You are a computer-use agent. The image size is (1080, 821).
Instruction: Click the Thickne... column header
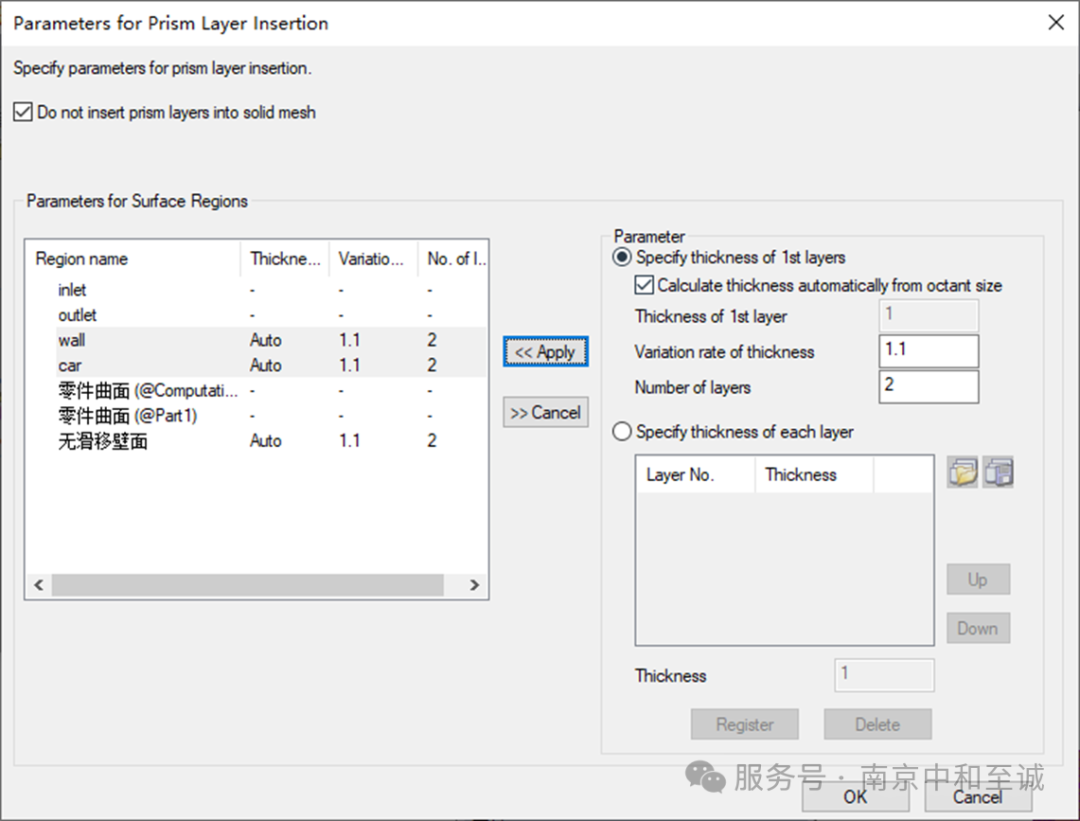point(285,259)
